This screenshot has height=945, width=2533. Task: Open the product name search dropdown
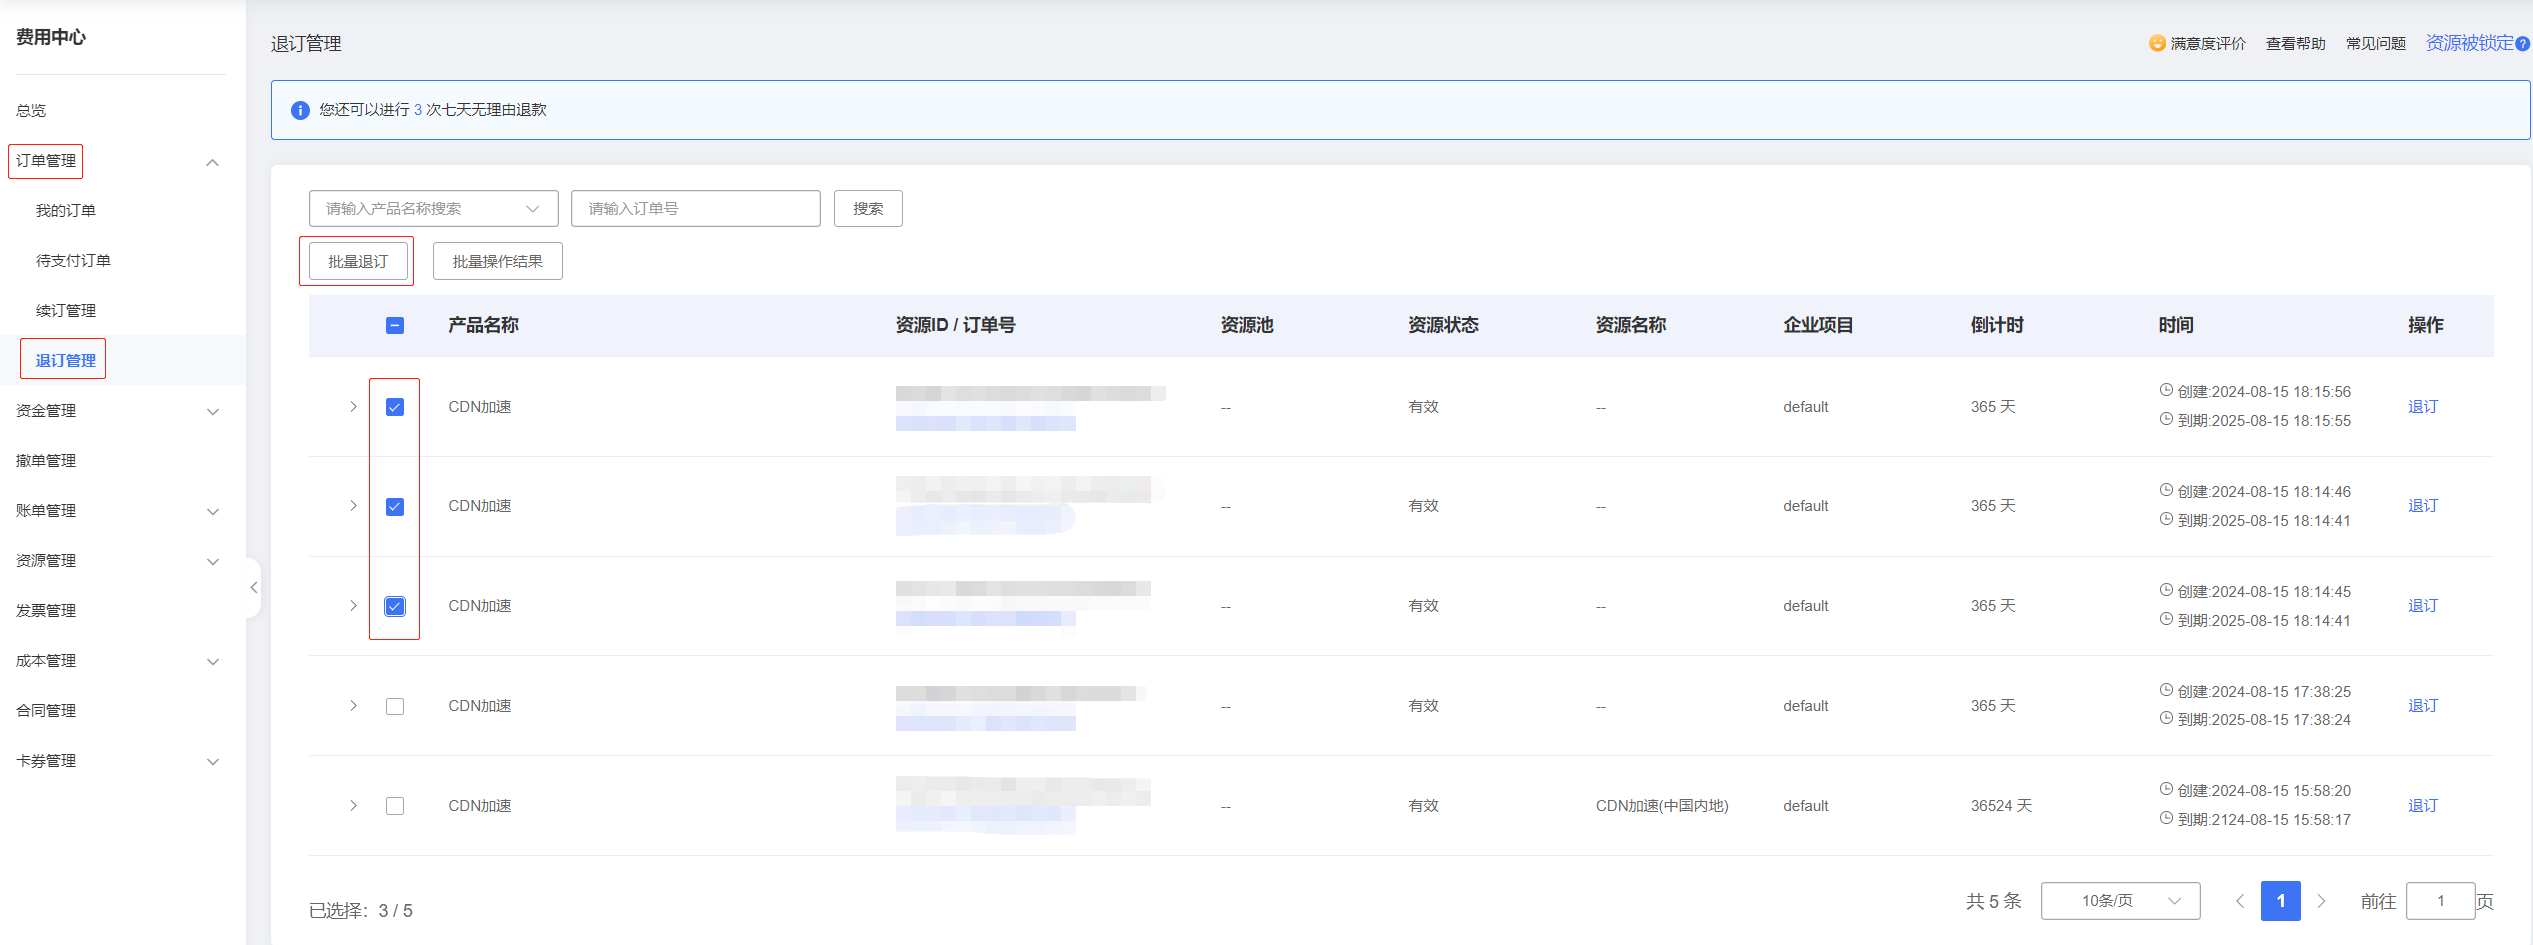point(433,208)
